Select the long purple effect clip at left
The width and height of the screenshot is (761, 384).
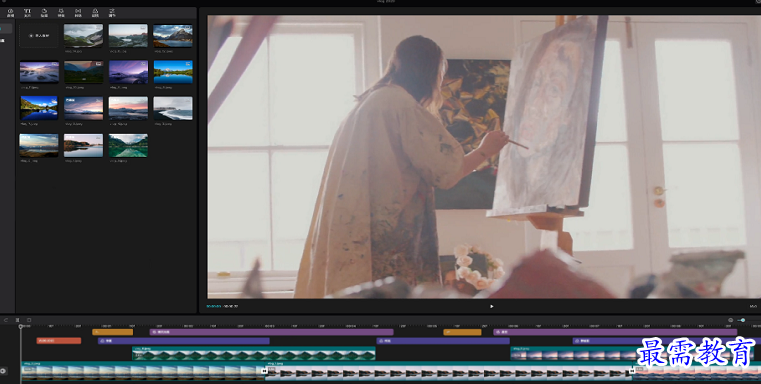coord(271,332)
